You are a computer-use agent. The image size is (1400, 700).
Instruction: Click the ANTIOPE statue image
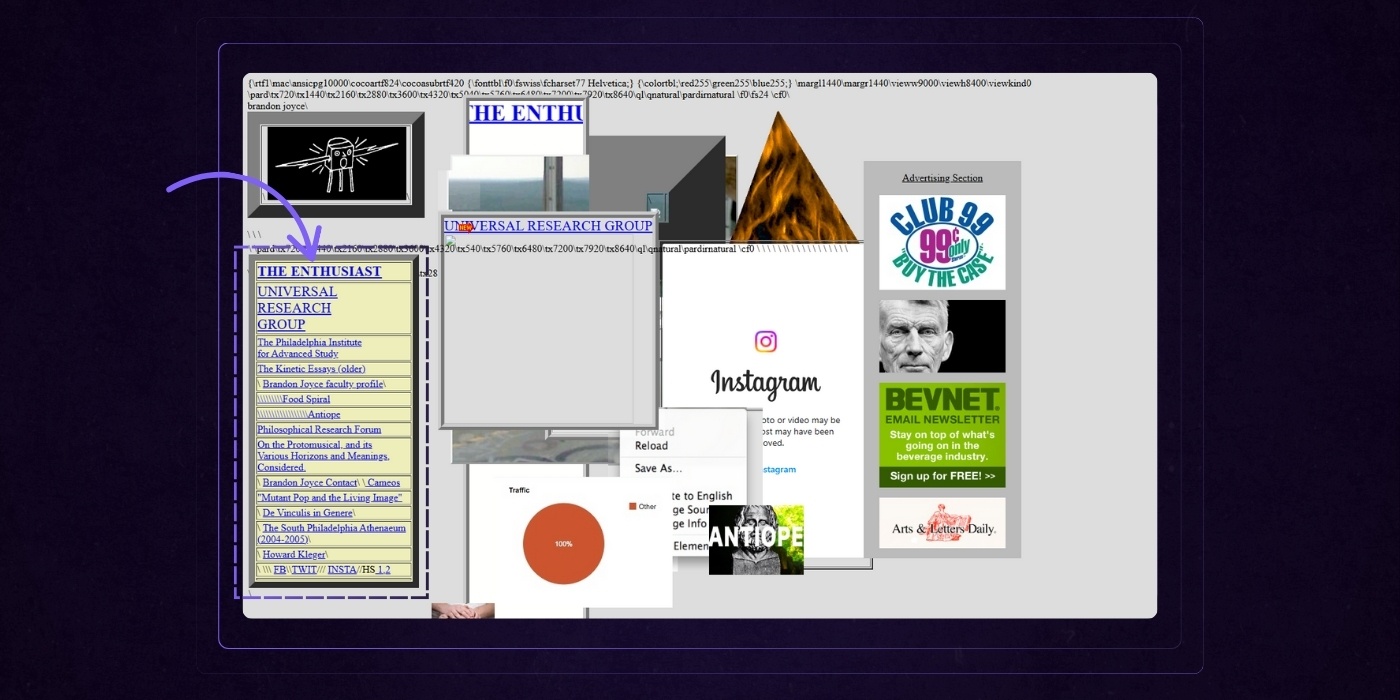point(756,539)
